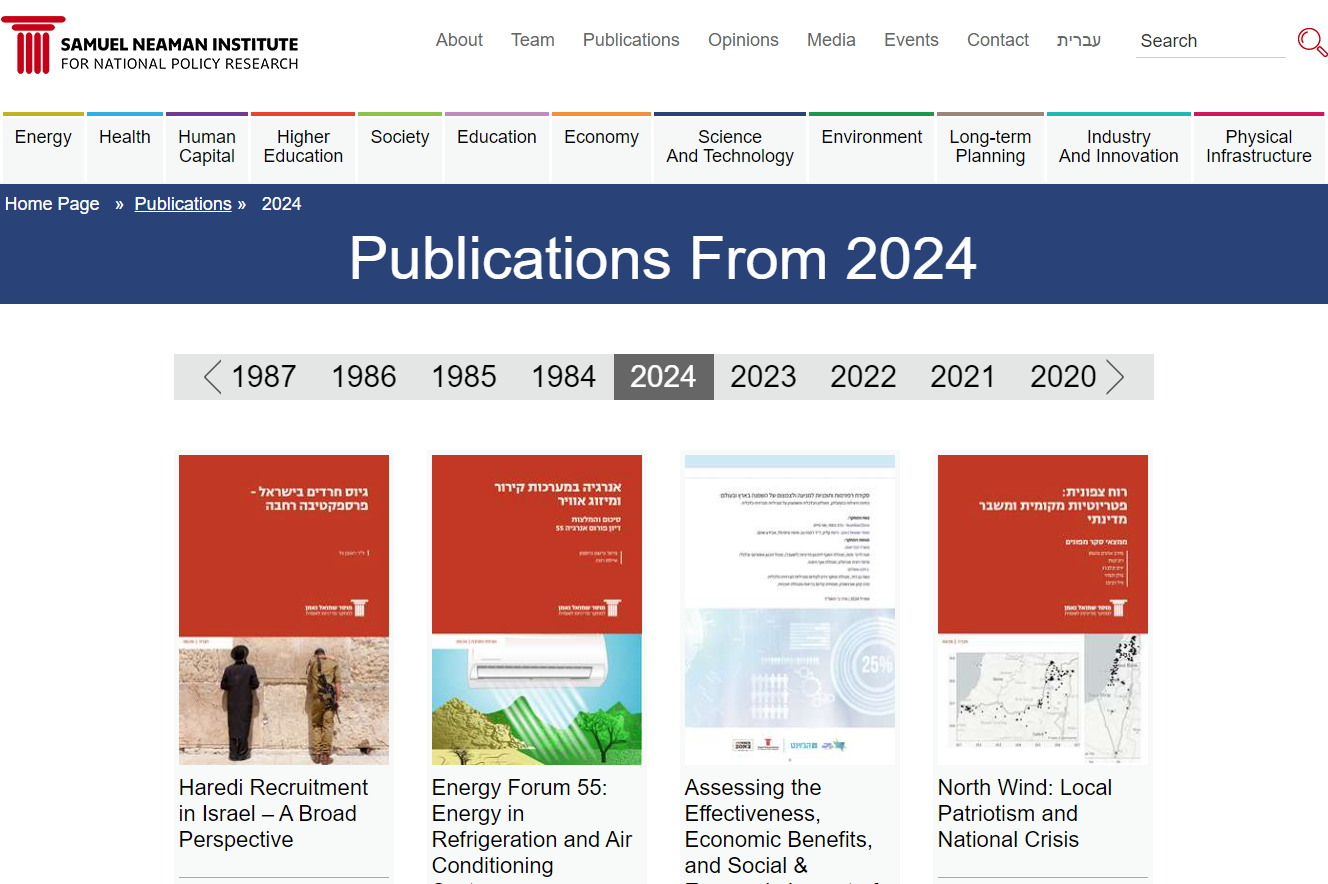
Task: Select the Environment category tab
Action: pos(872,147)
